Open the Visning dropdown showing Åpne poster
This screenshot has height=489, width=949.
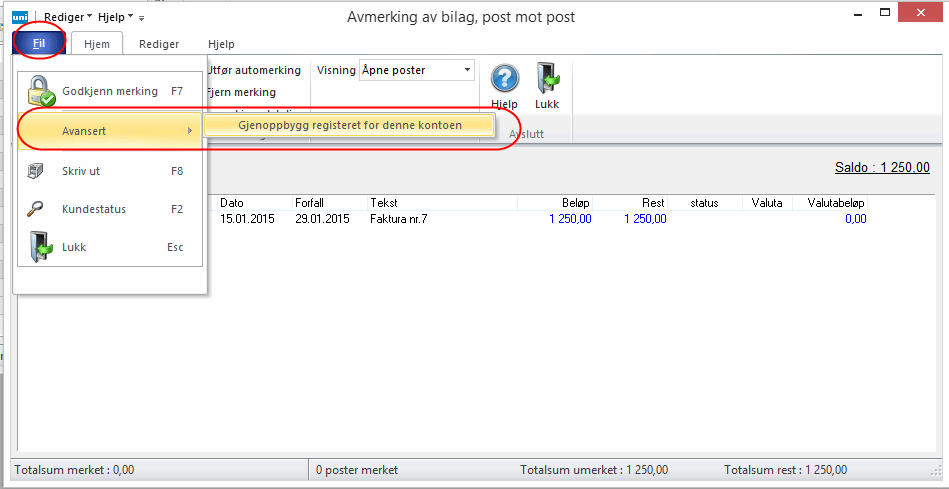415,70
